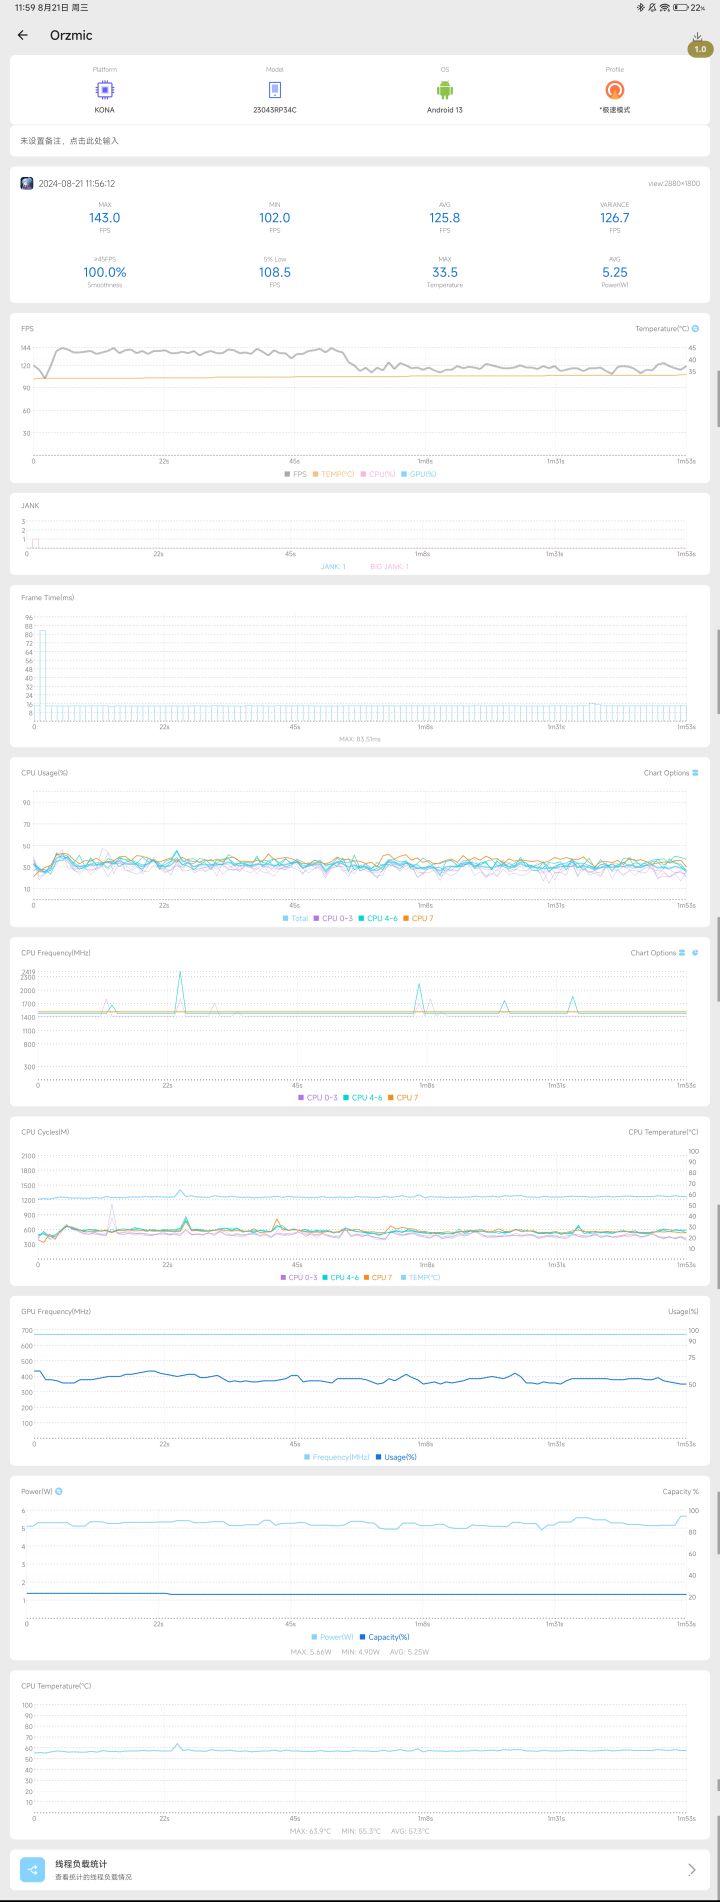This screenshot has height=1902, width=720.
Task: Toggle Capacity(%) legend in Power chart
Action: click(385, 1637)
